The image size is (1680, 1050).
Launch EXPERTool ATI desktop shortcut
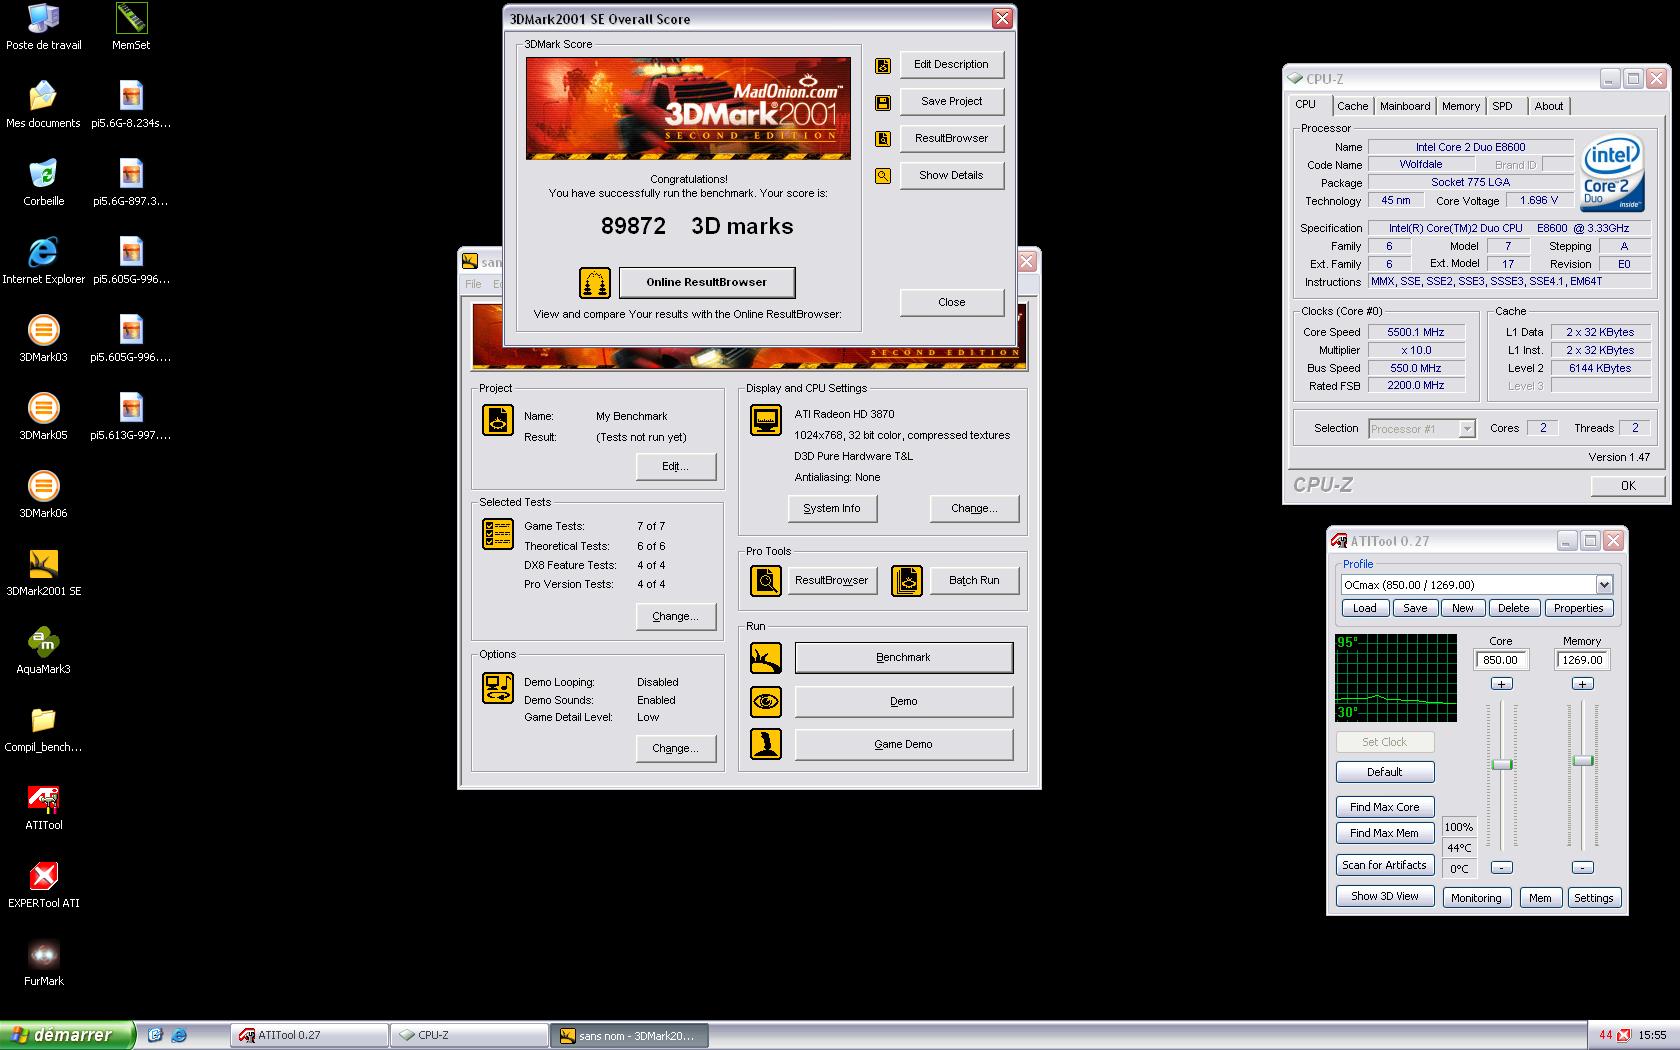tap(43, 885)
